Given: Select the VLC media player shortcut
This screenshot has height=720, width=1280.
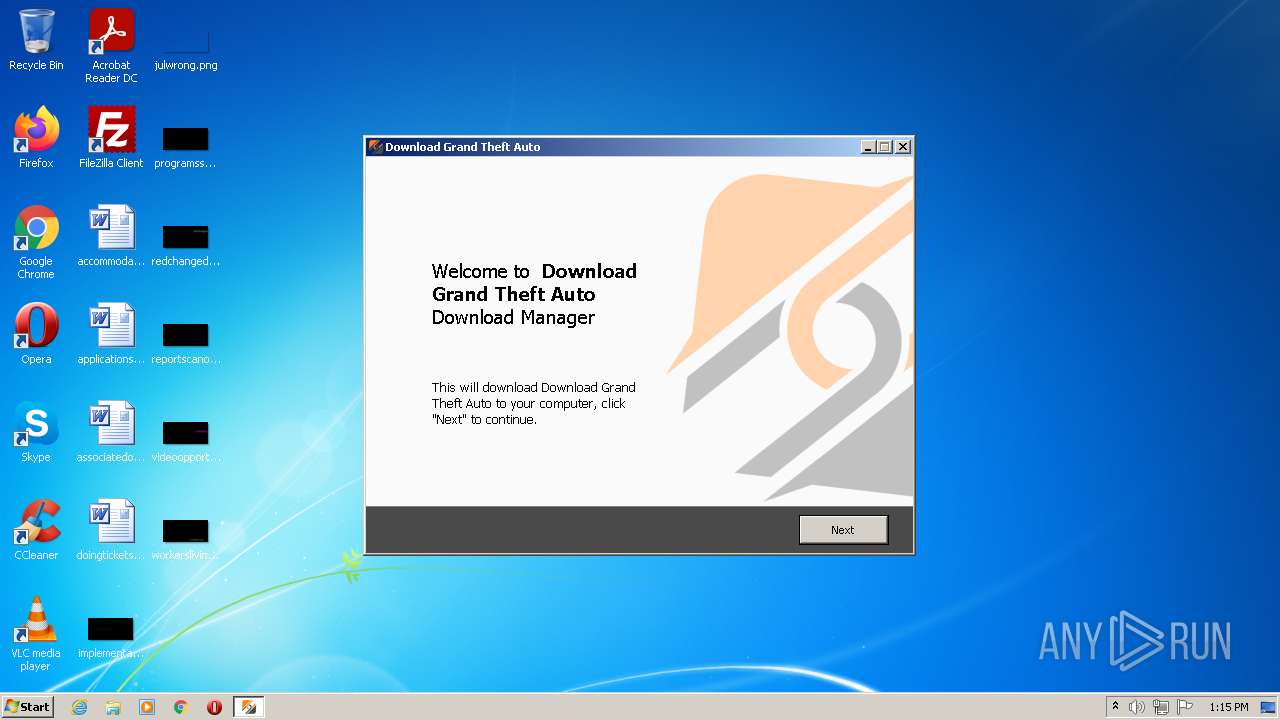Looking at the screenshot, I should (36, 635).
